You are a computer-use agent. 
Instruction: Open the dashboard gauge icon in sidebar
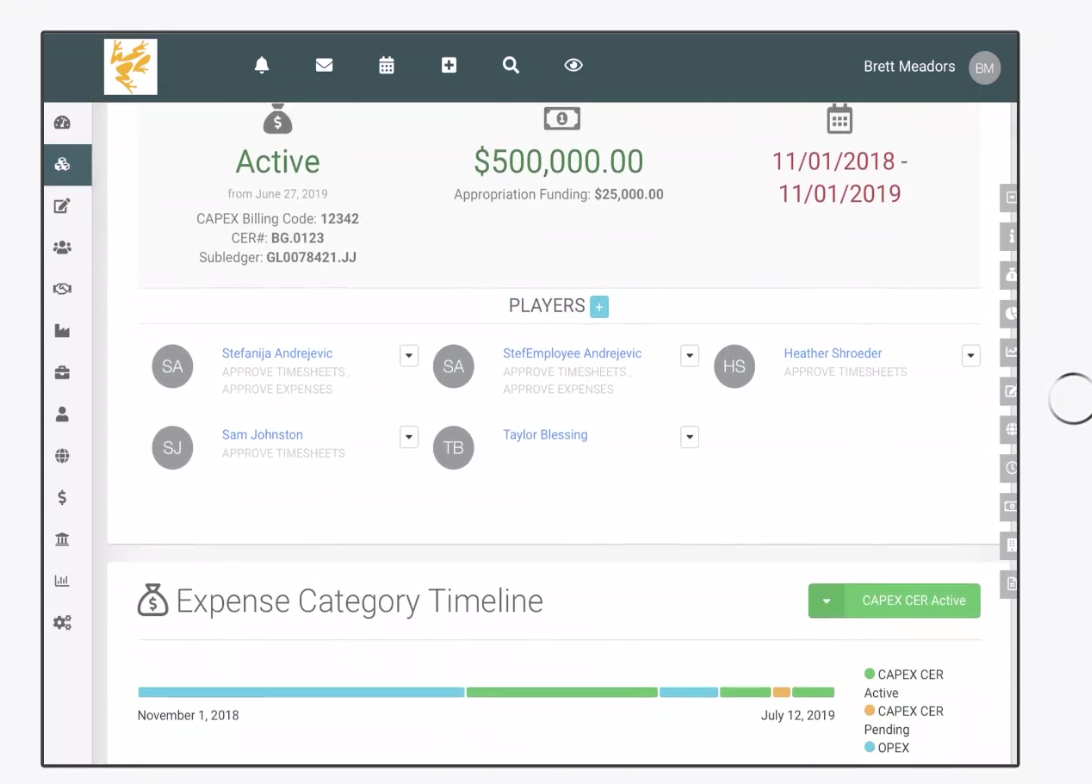tap(62, 123)
